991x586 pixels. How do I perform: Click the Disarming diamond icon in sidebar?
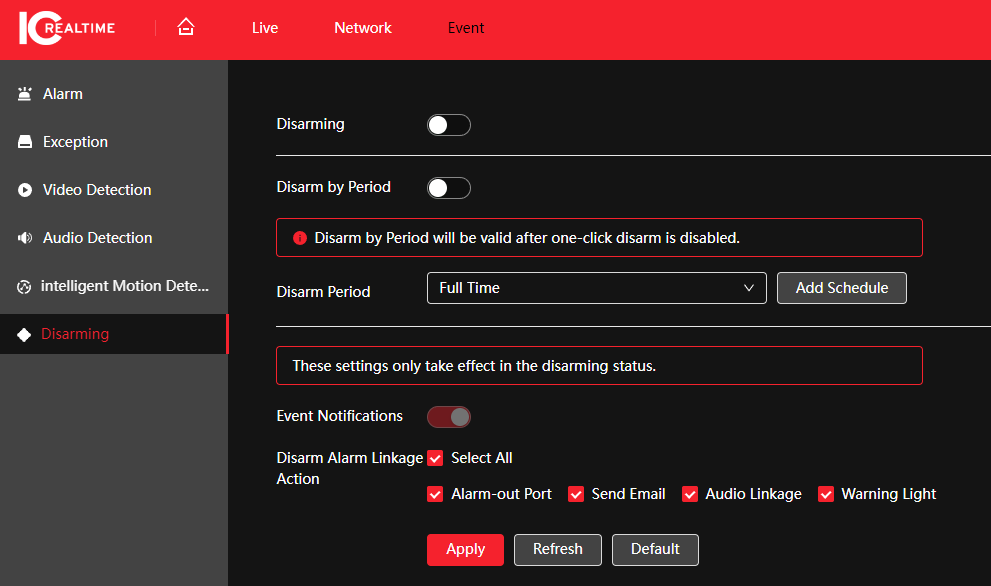click(24, 334)
